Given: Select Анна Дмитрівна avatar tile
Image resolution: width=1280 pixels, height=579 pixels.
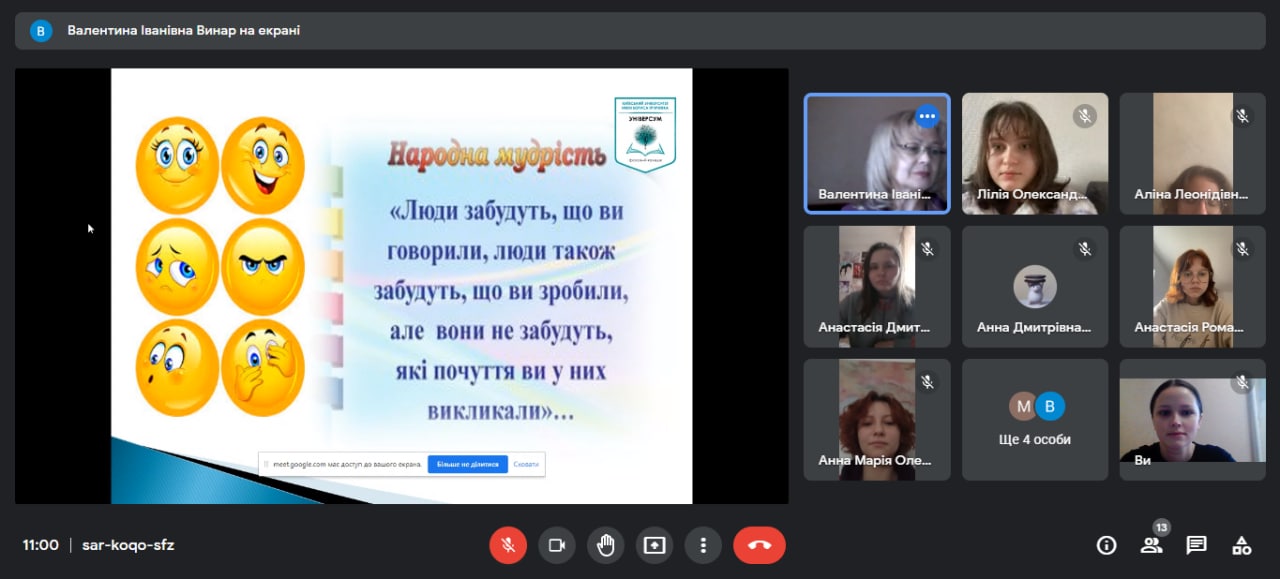Looking at the screenshot, I should (1035, 287).
